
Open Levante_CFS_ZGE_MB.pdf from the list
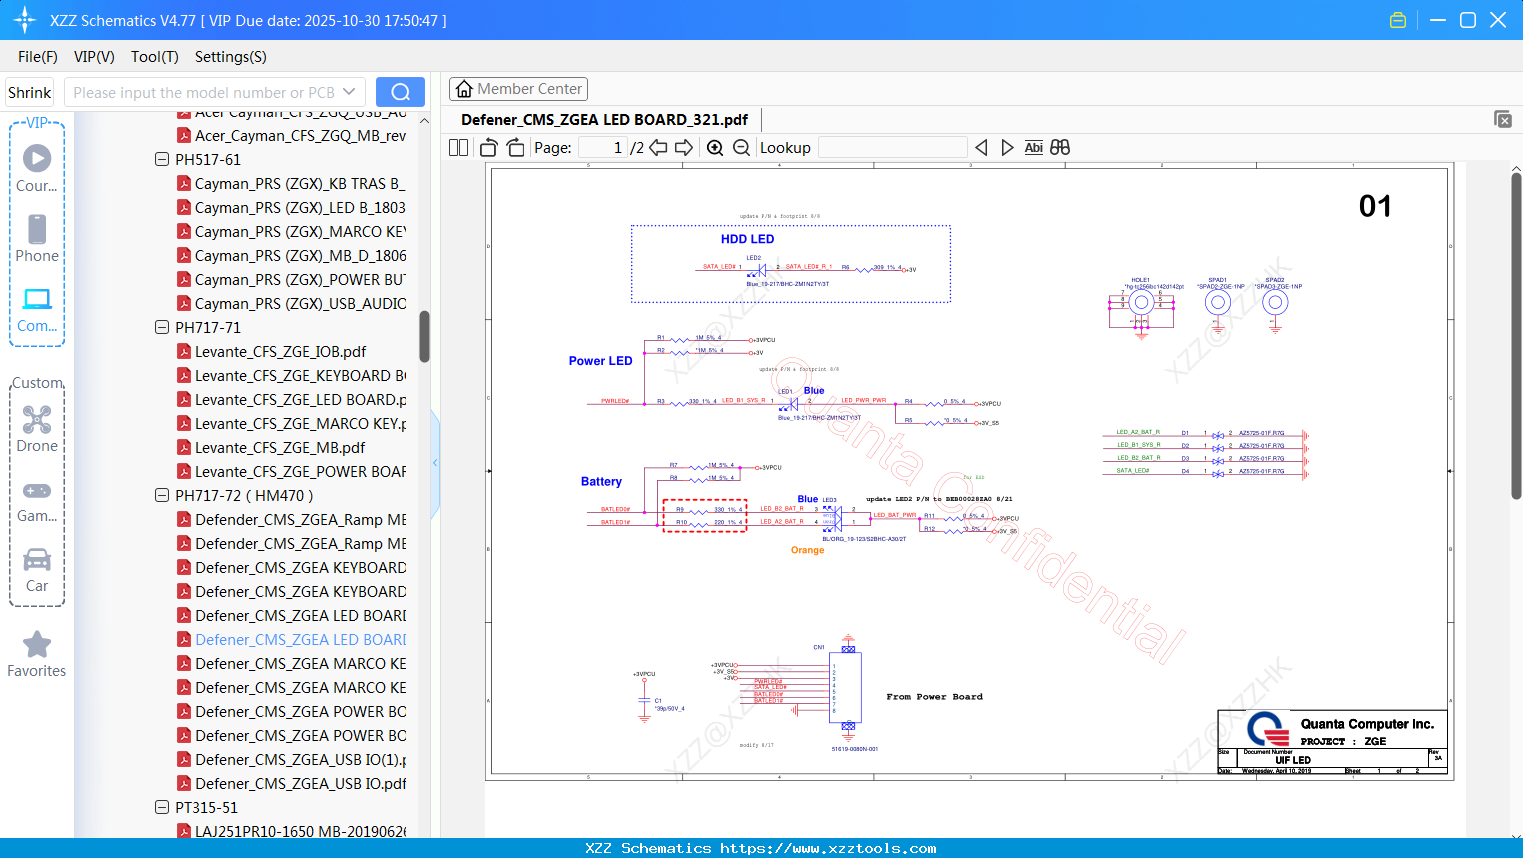(x=280, y=448)
